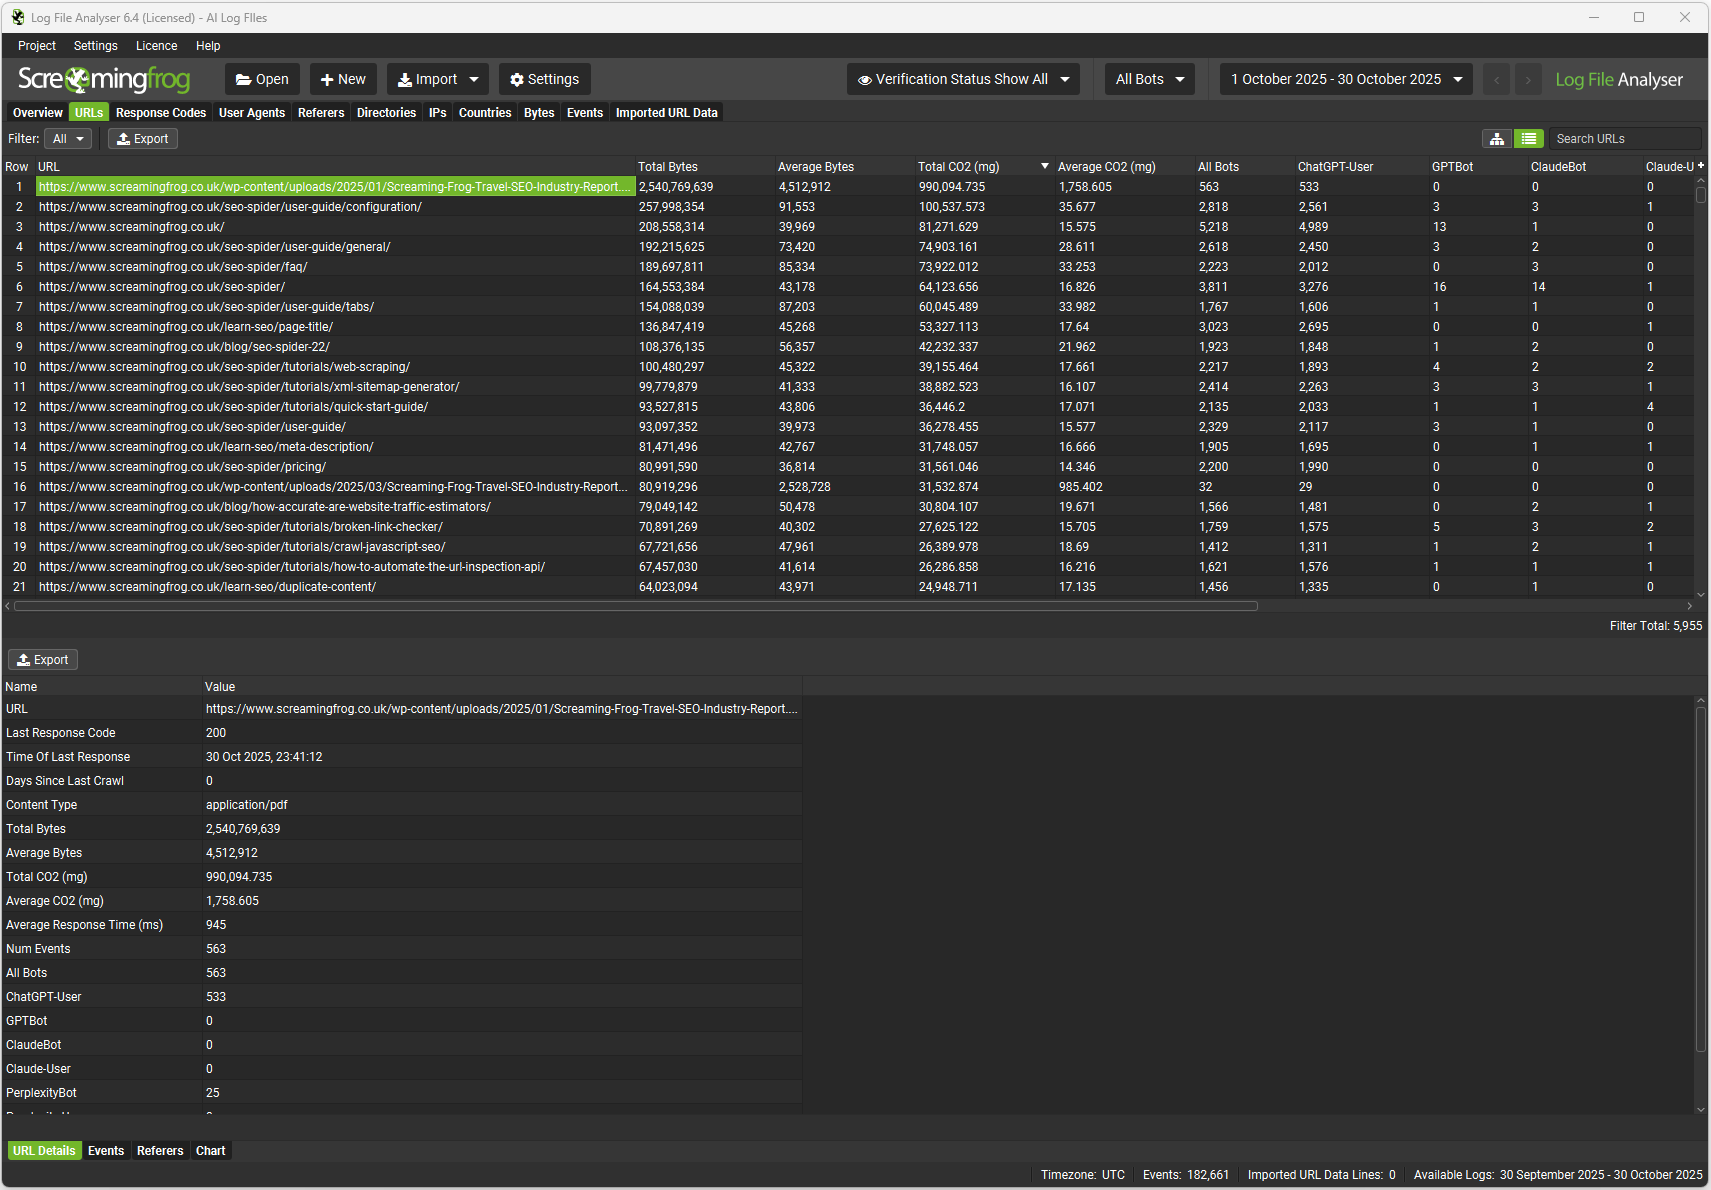Open the Licence menu
This screenshot has height=1190, width=1711.
pyautogui.click(x=156, y=46)
